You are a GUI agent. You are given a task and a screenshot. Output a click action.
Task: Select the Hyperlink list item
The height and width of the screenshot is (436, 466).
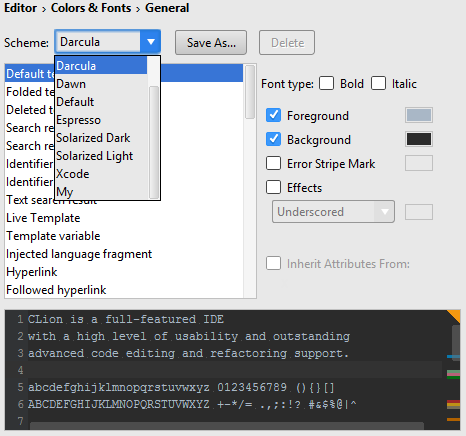coord(124,272)
